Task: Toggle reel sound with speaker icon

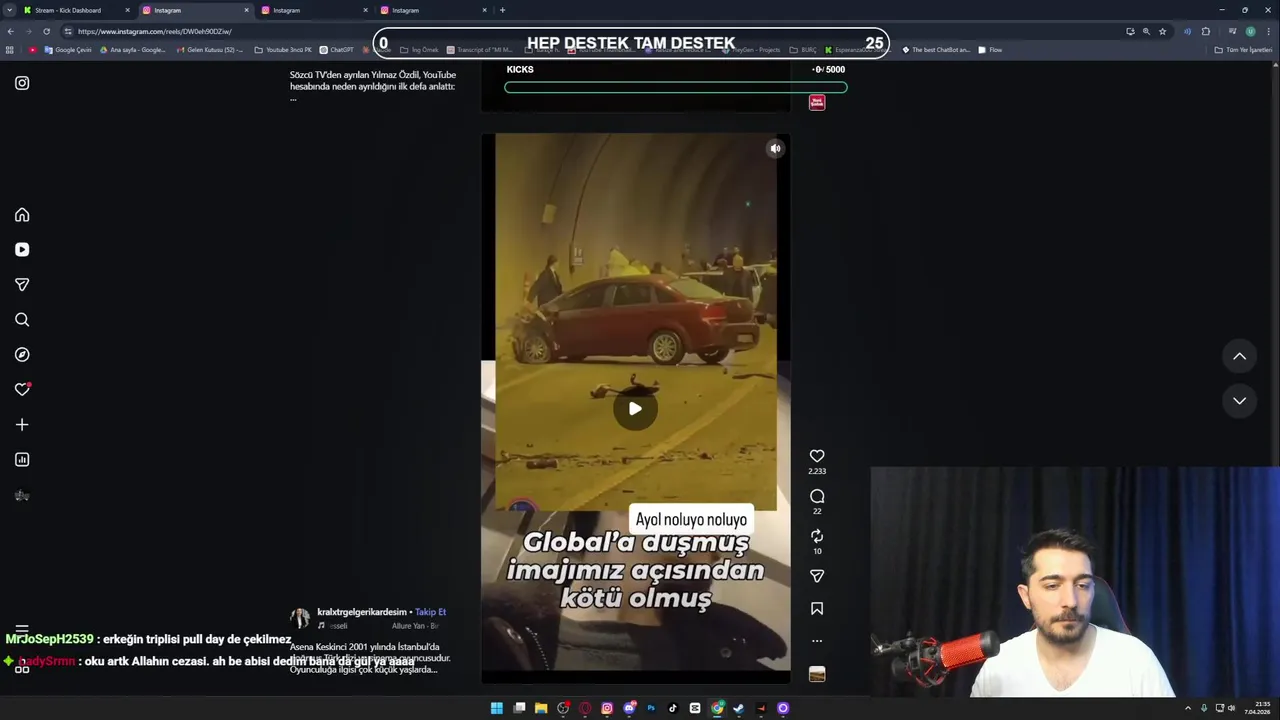Action: click(775, 148)
